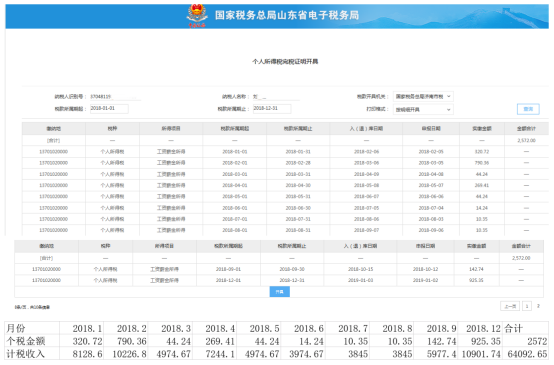Select the 入库日期 cell 2018-05-08
This screenshot has height=365, width=554.
click(x=366, y=185)
